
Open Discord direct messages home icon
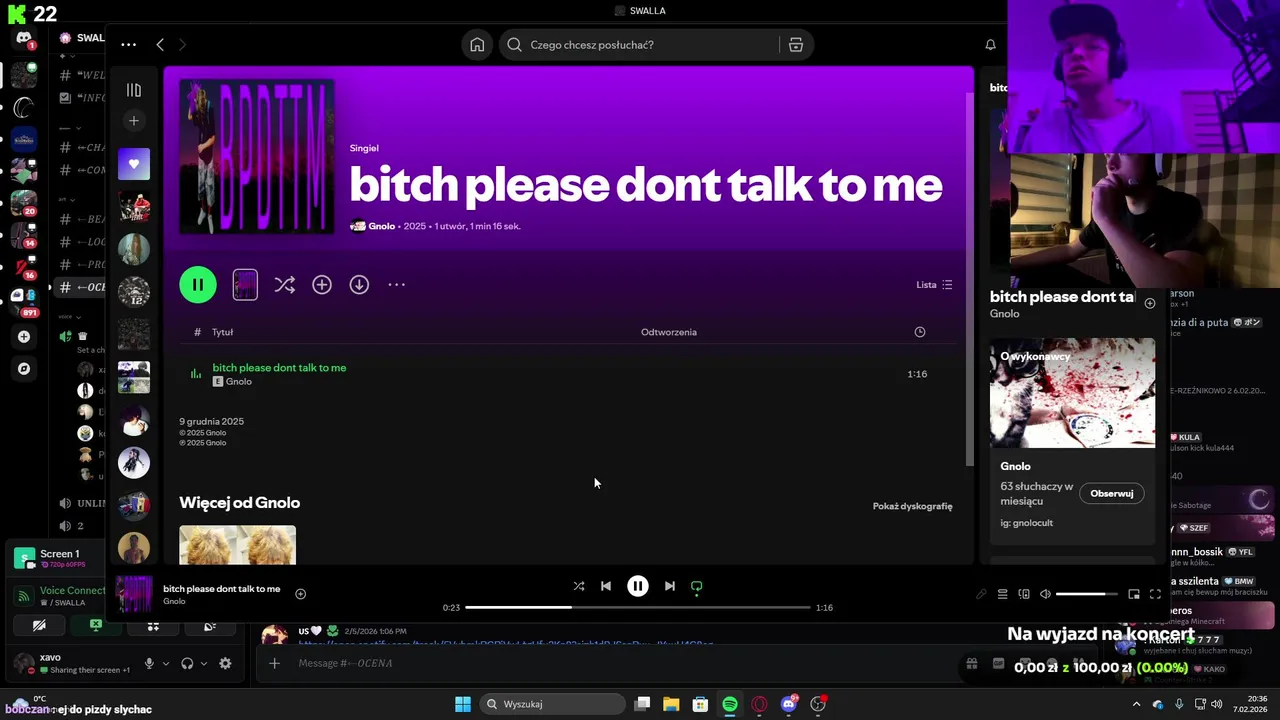[x=24, y=38]
